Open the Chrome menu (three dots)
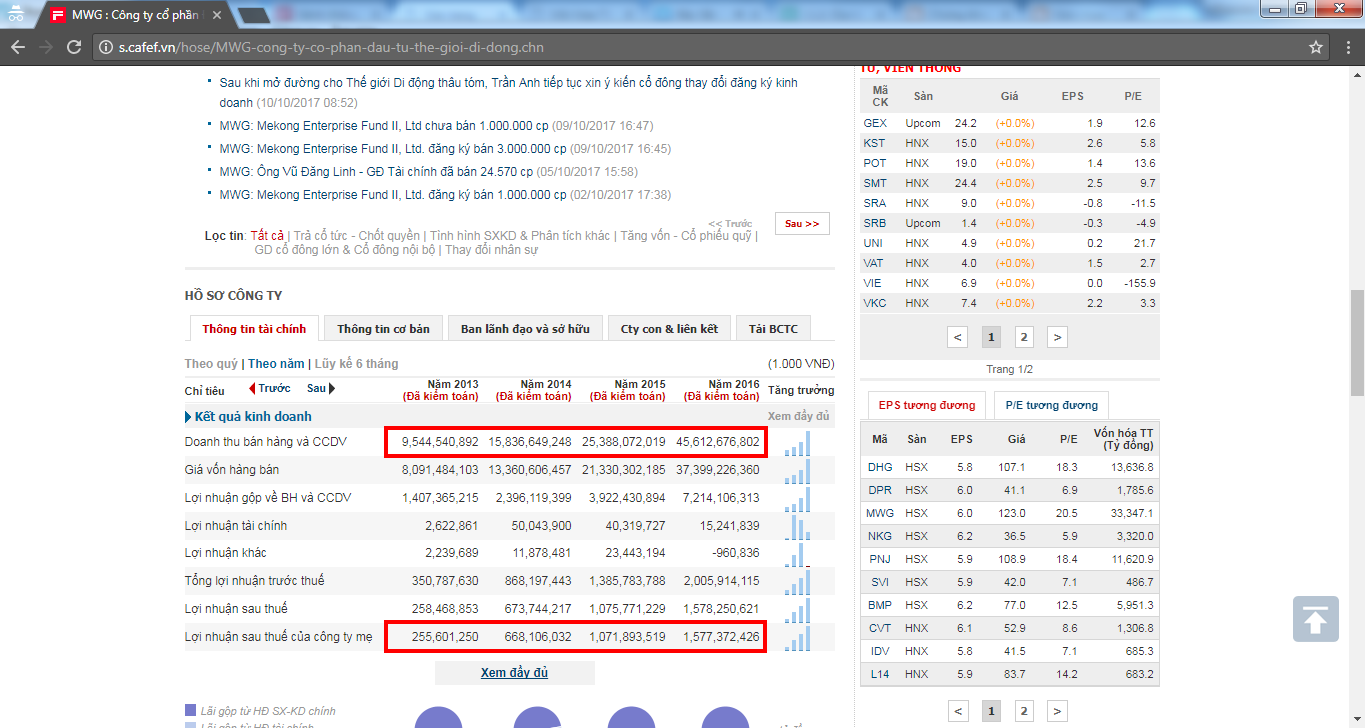Image resolution: width=1365 pixels, height=728 pixels. 1346,47
